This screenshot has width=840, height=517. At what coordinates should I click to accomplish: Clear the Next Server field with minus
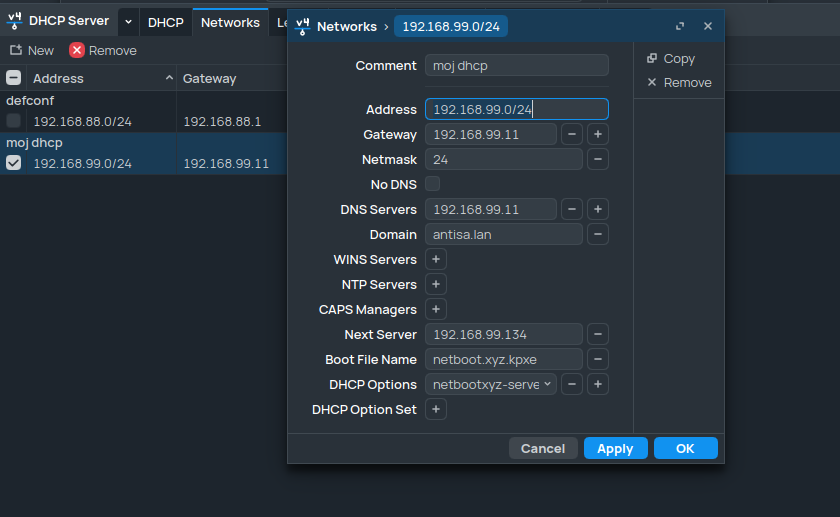coord(597,334)
